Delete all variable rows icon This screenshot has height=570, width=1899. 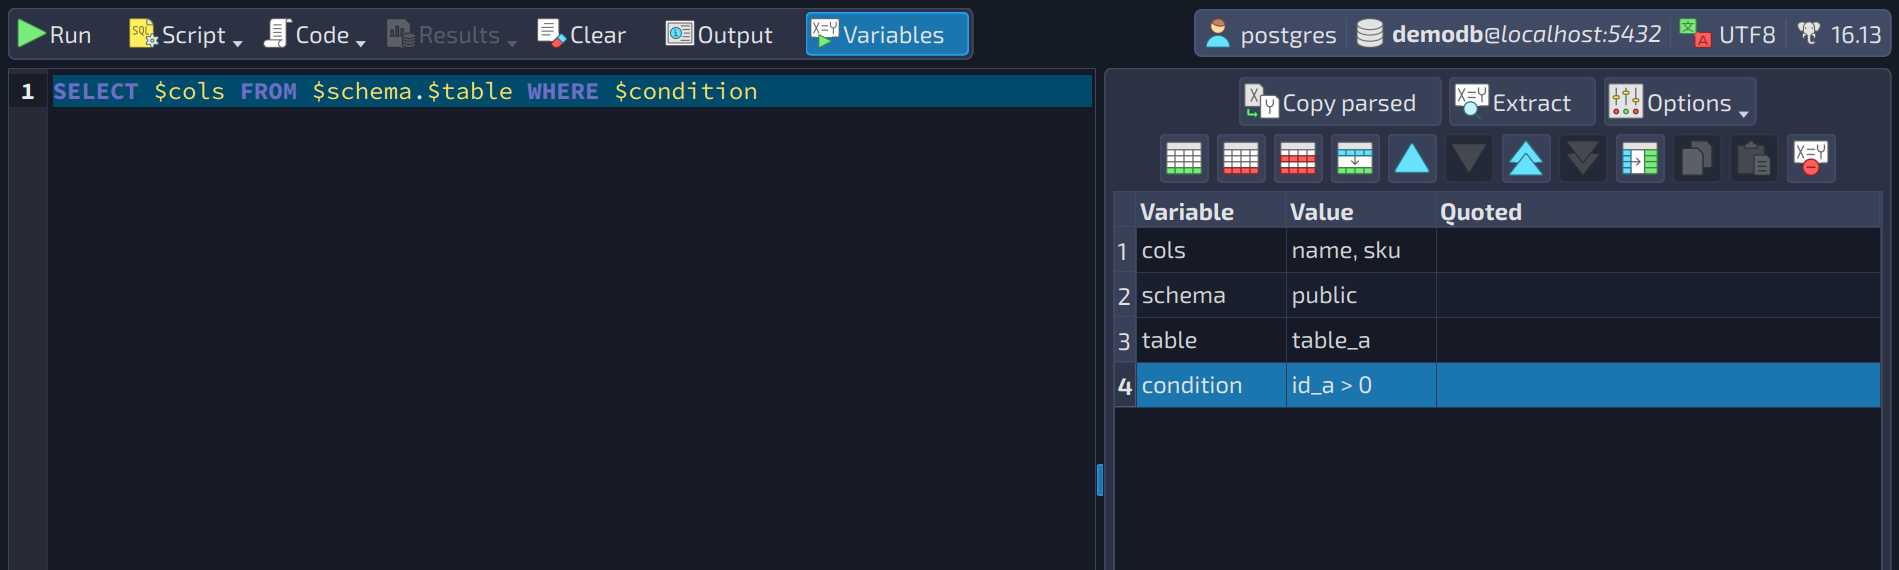[1298, 158]
